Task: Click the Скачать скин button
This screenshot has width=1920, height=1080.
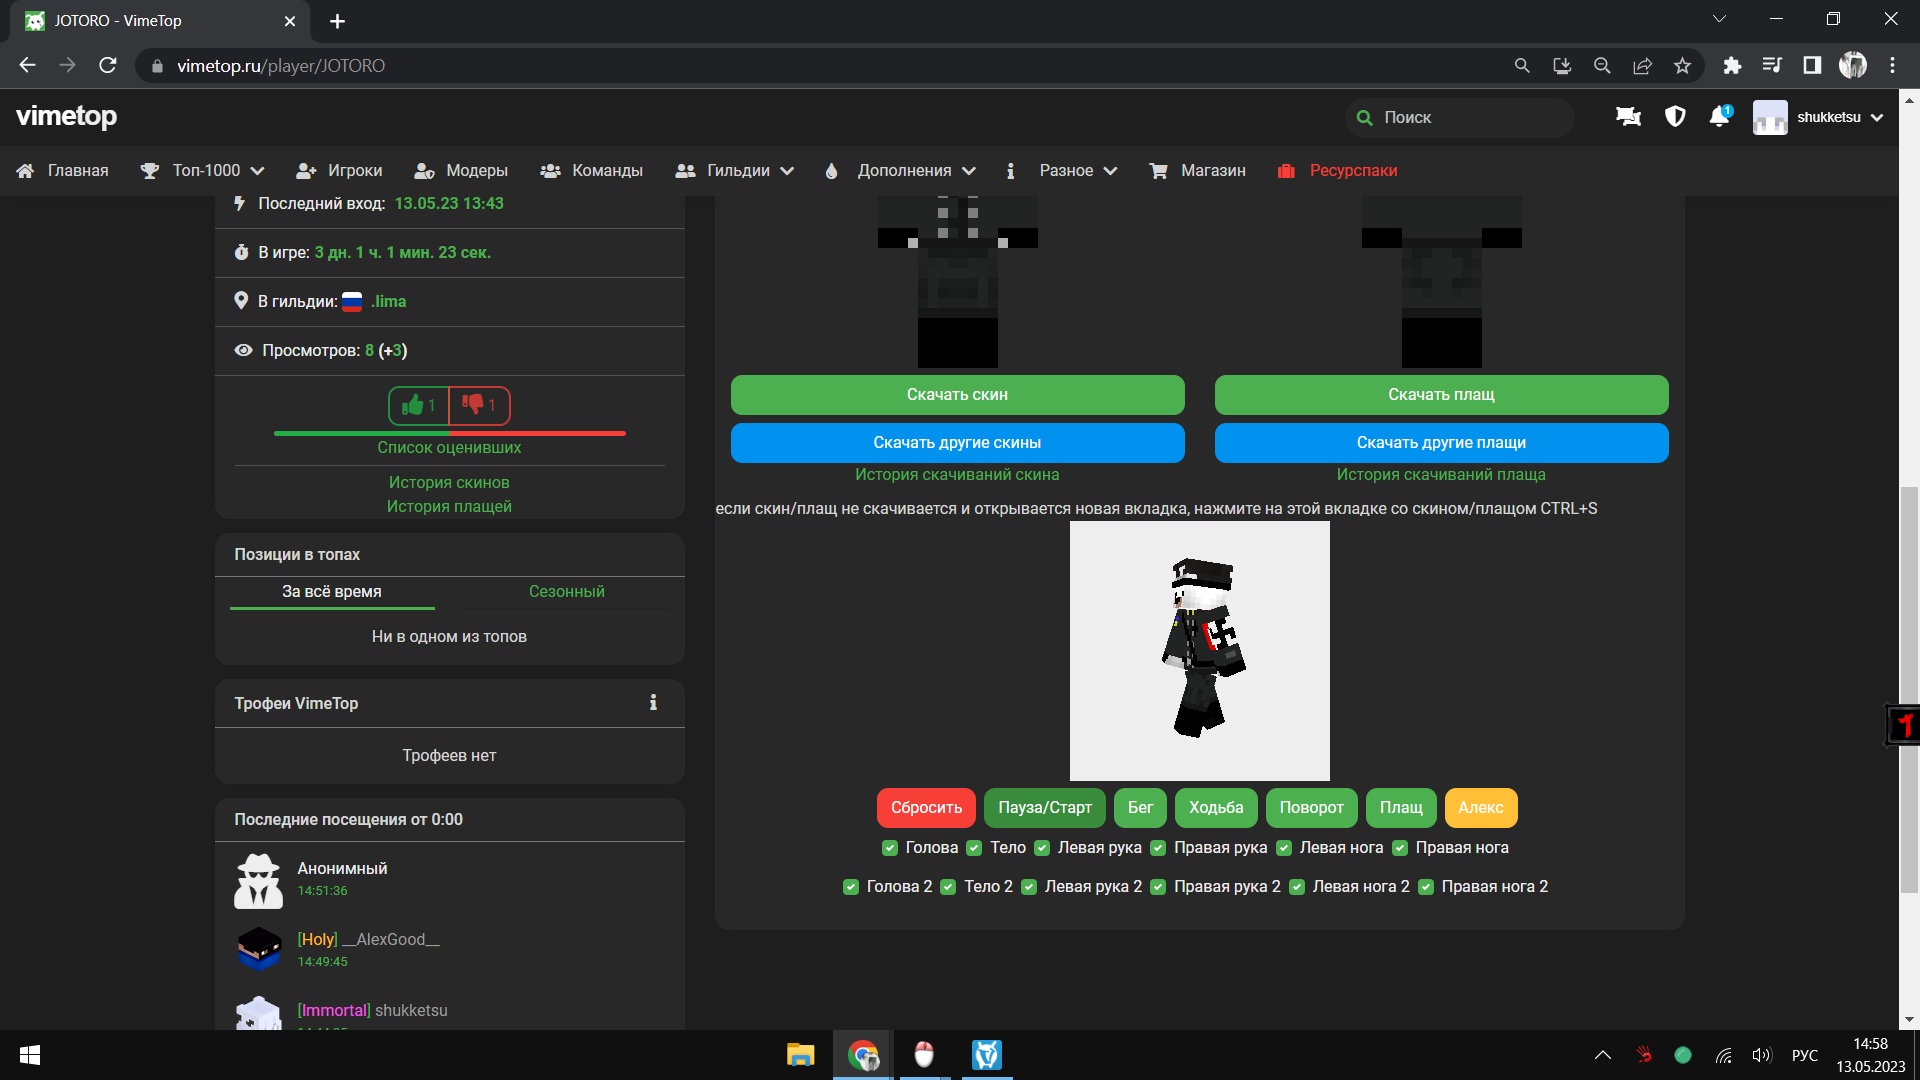Action: 957,395
